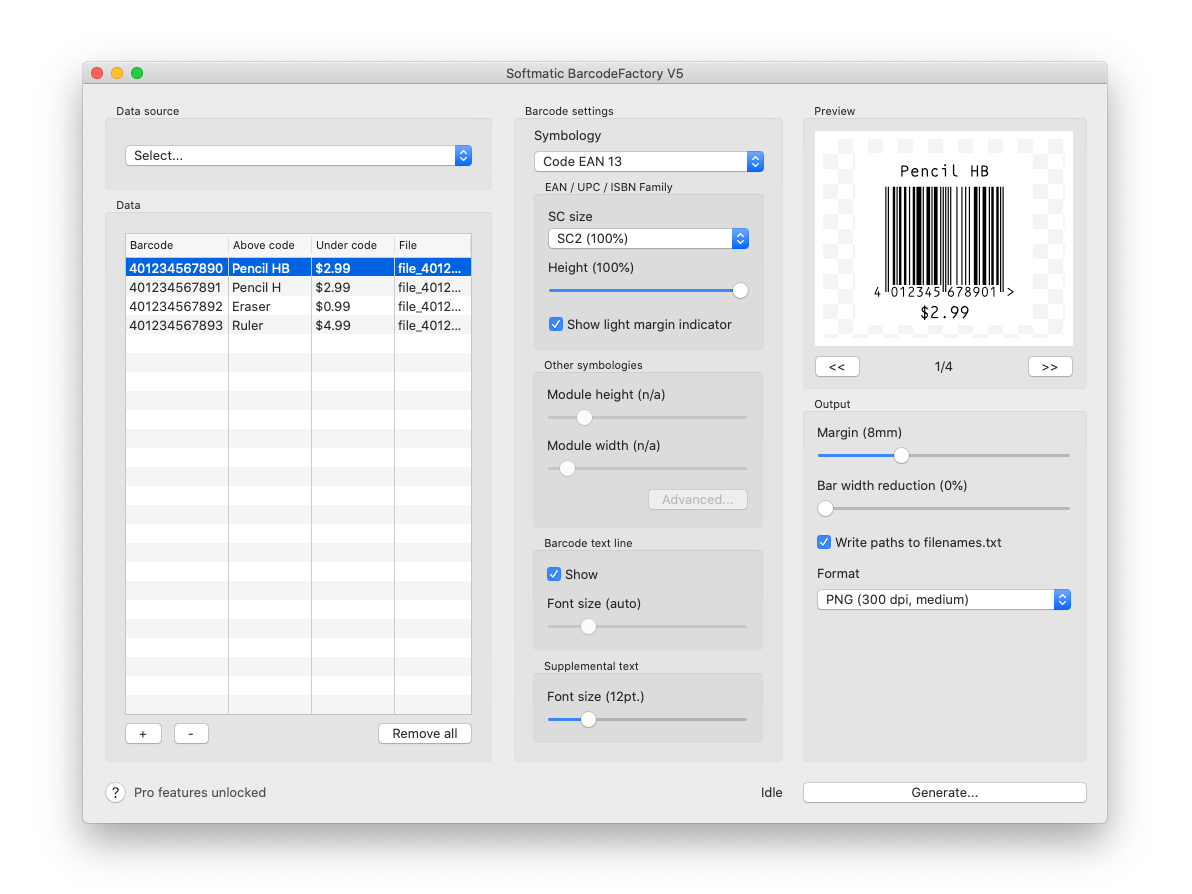Screen dimensions: 1192x894
Task: Uncheck Write paths to filenames.txt
Action: pyautogui.click(x=824, y=542)
